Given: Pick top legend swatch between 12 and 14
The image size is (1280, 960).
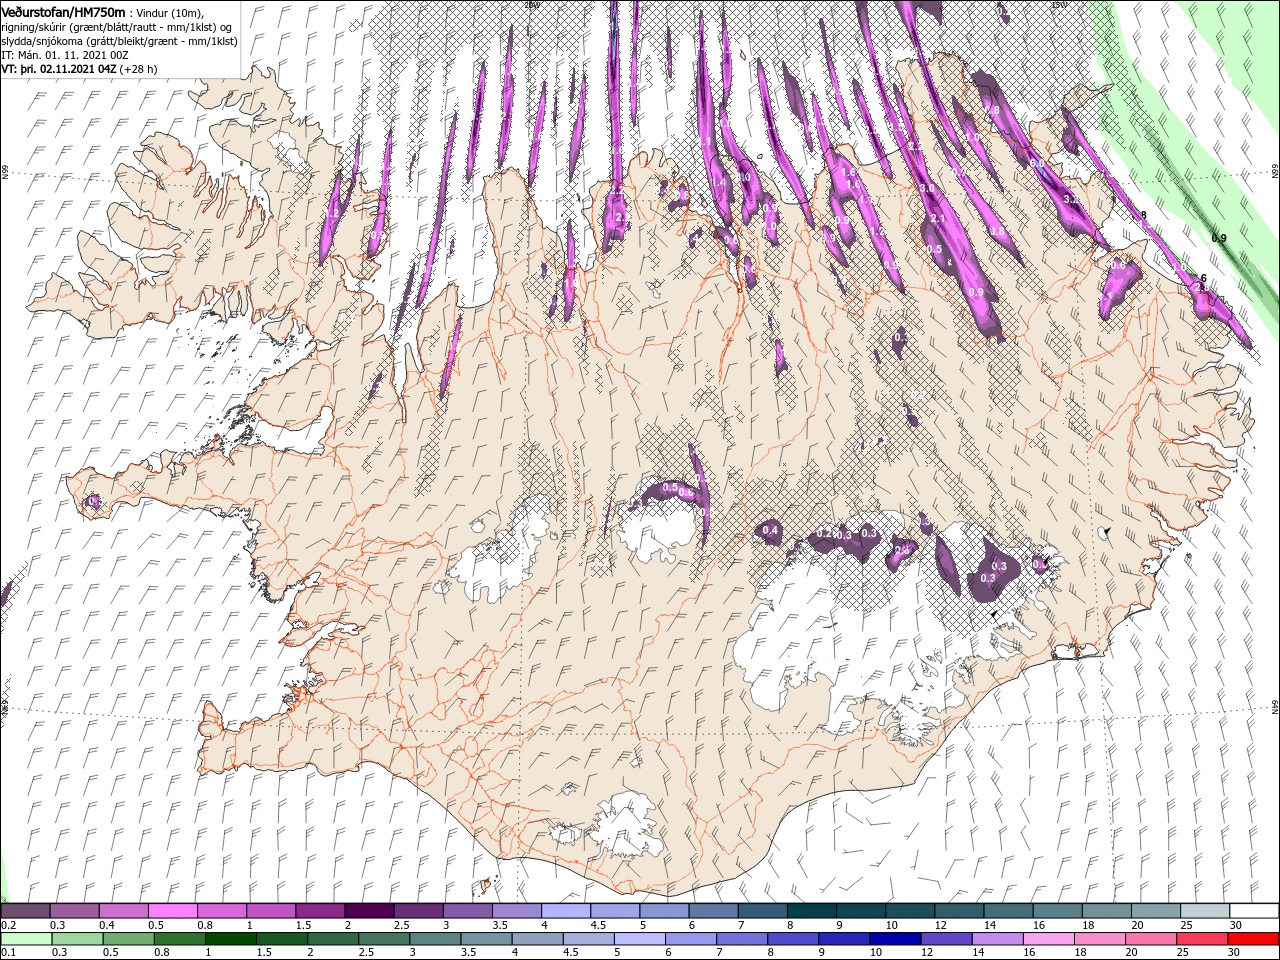Looking at the screenshot, I should 960,910.
